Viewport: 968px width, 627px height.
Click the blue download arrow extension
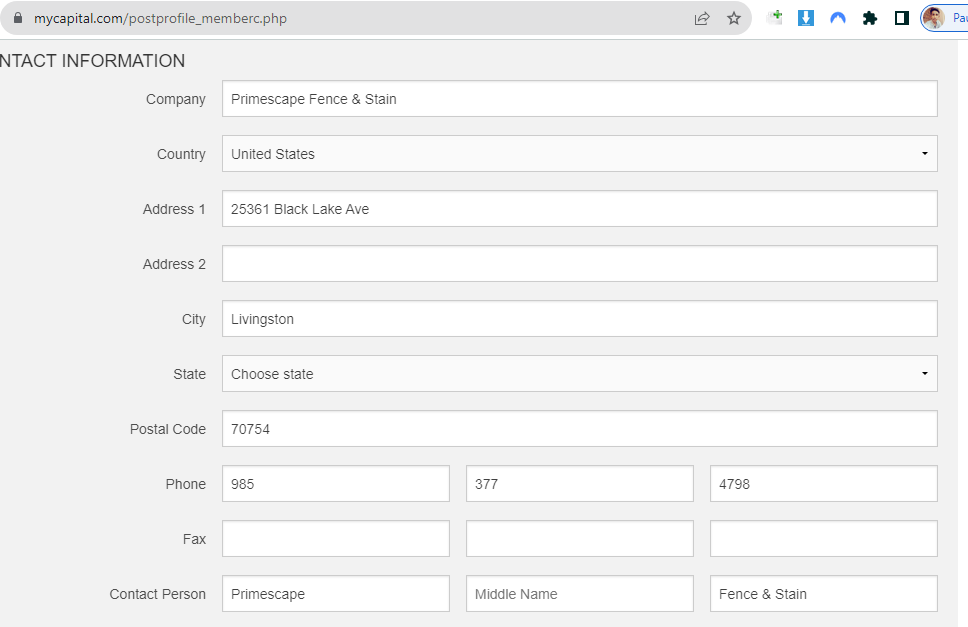(806, 18)
